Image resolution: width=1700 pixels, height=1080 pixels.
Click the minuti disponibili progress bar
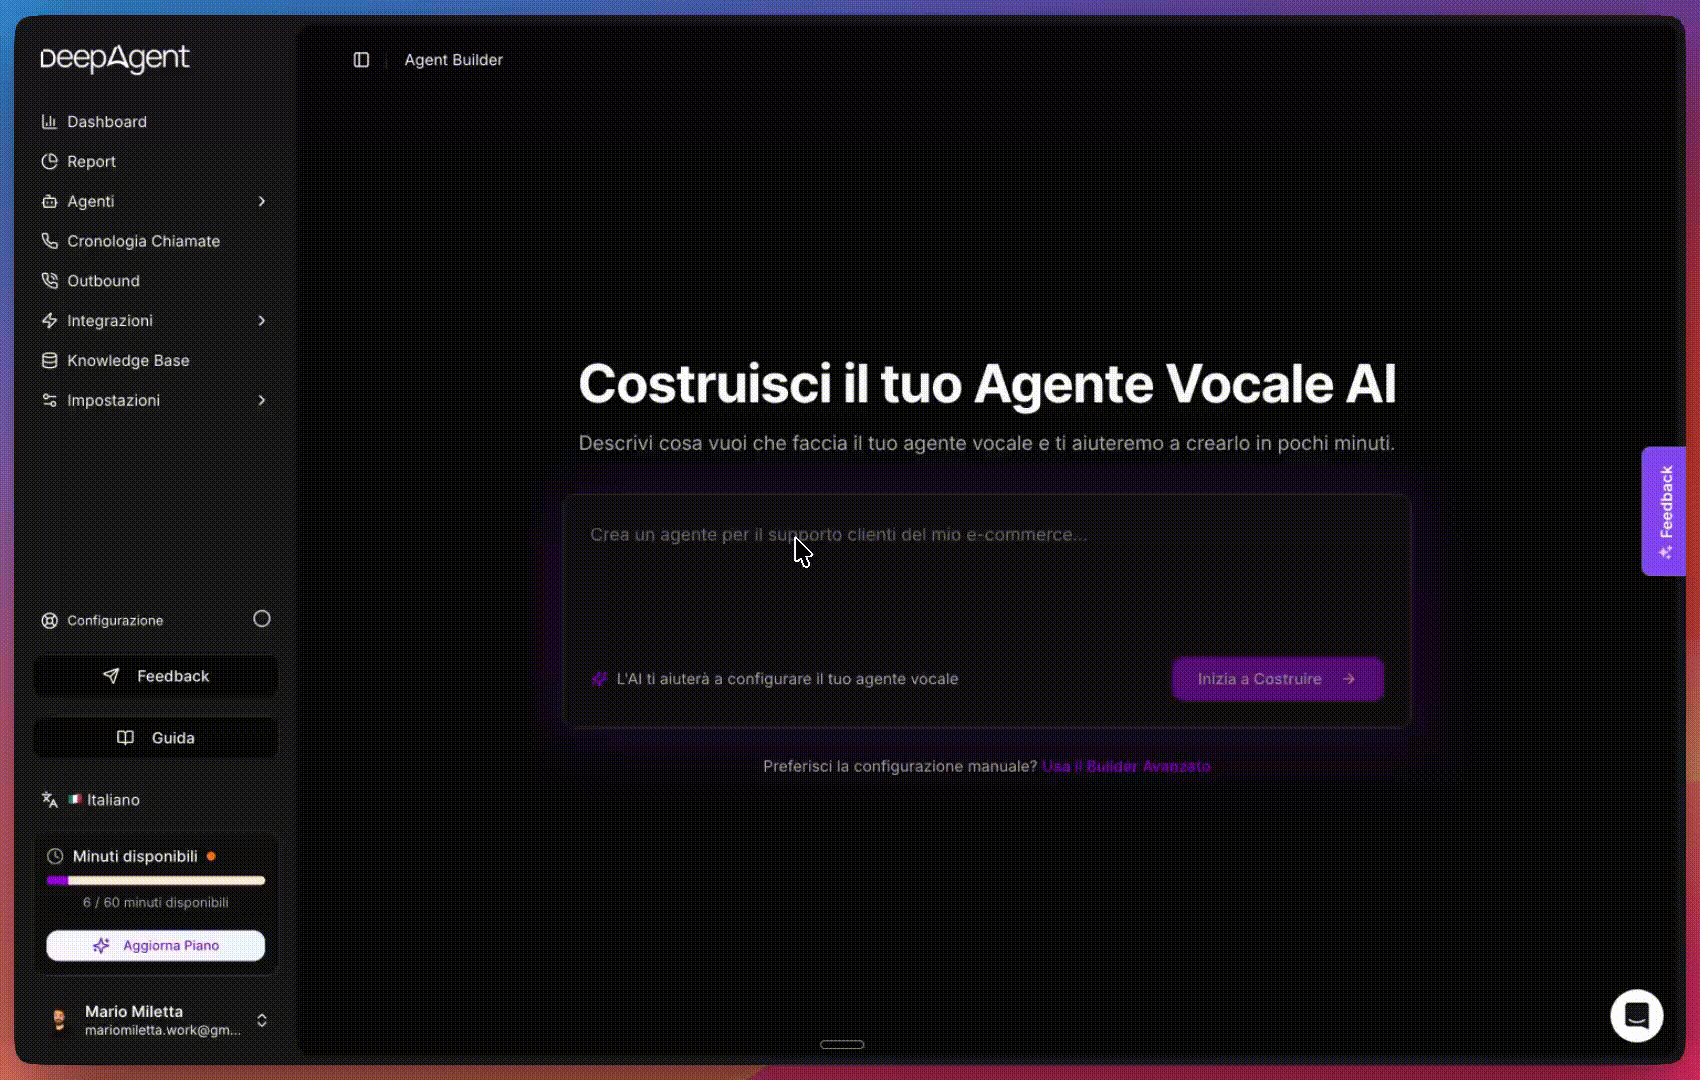tap(155, 880)
